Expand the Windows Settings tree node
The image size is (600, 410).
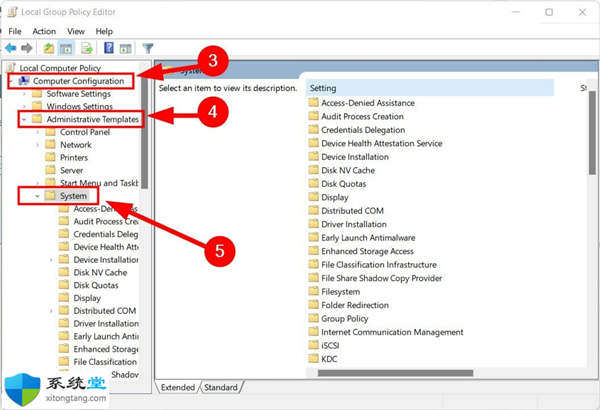coord(24,106)
